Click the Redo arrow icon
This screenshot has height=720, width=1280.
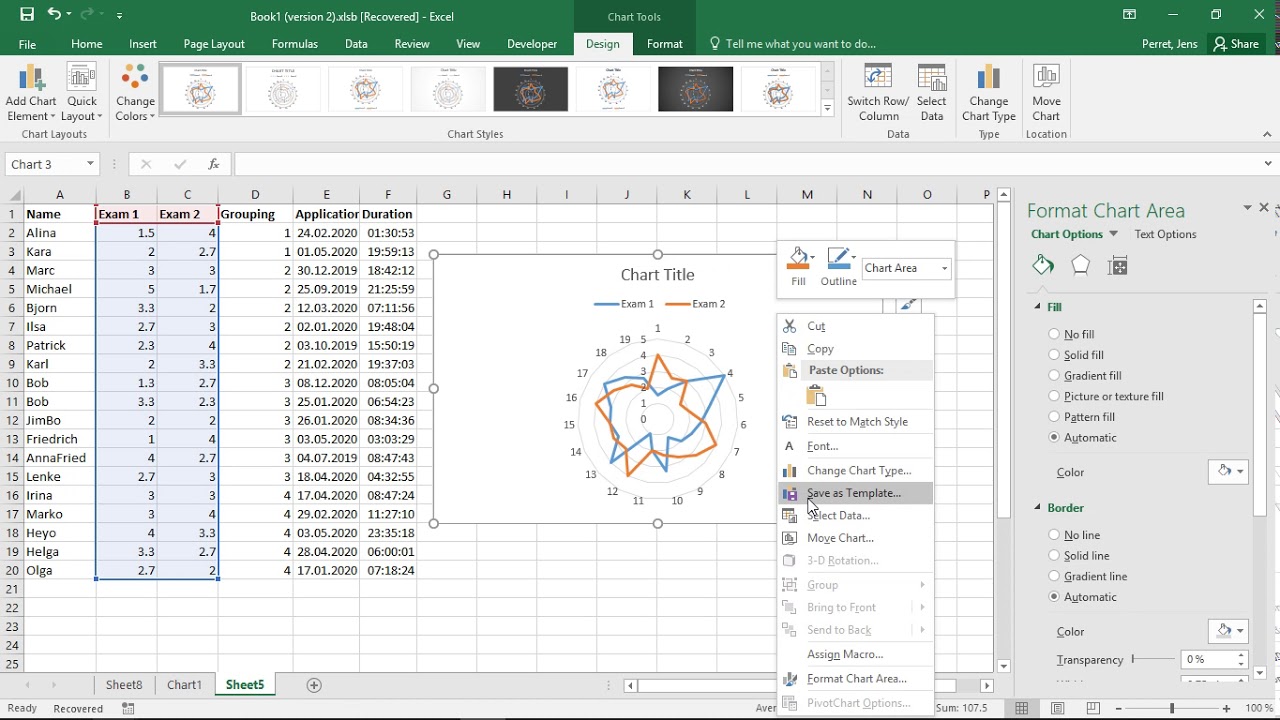coord(89,15)
